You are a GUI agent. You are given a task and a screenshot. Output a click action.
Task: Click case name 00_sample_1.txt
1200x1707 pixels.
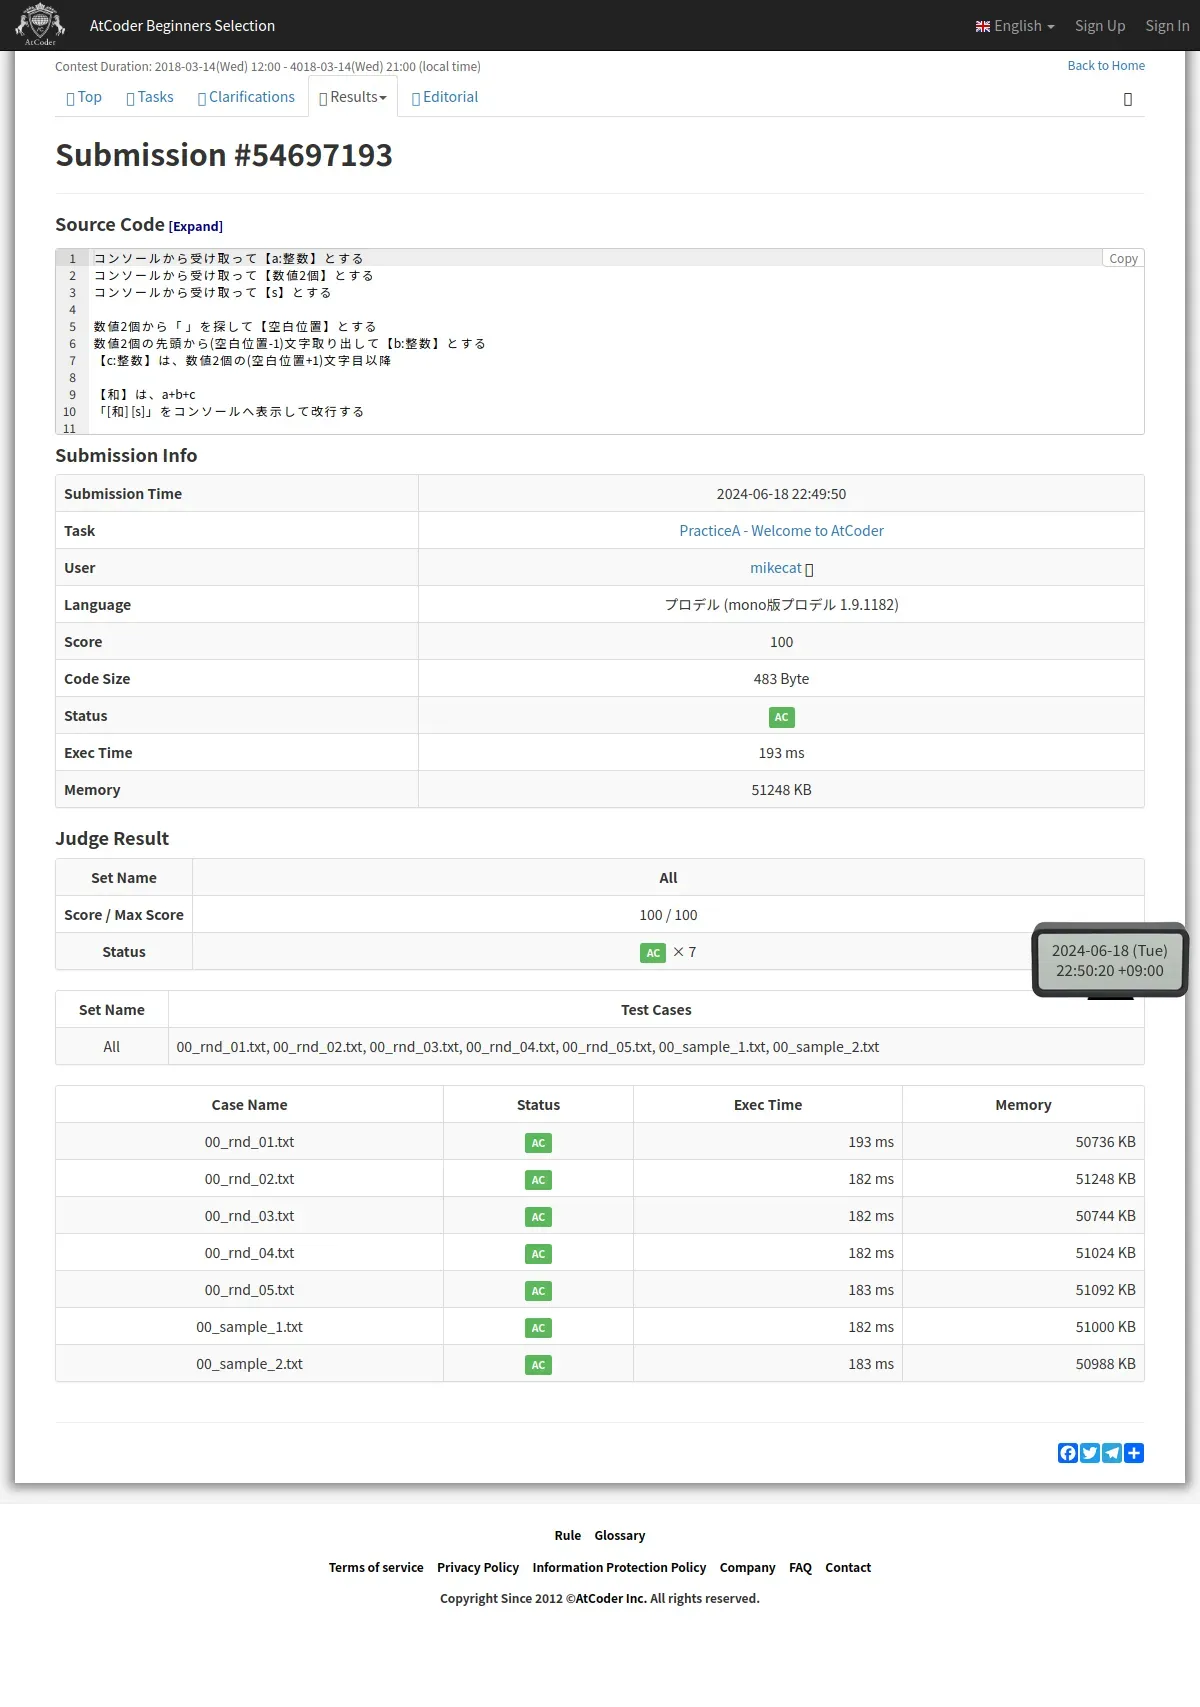point(249,1327)
